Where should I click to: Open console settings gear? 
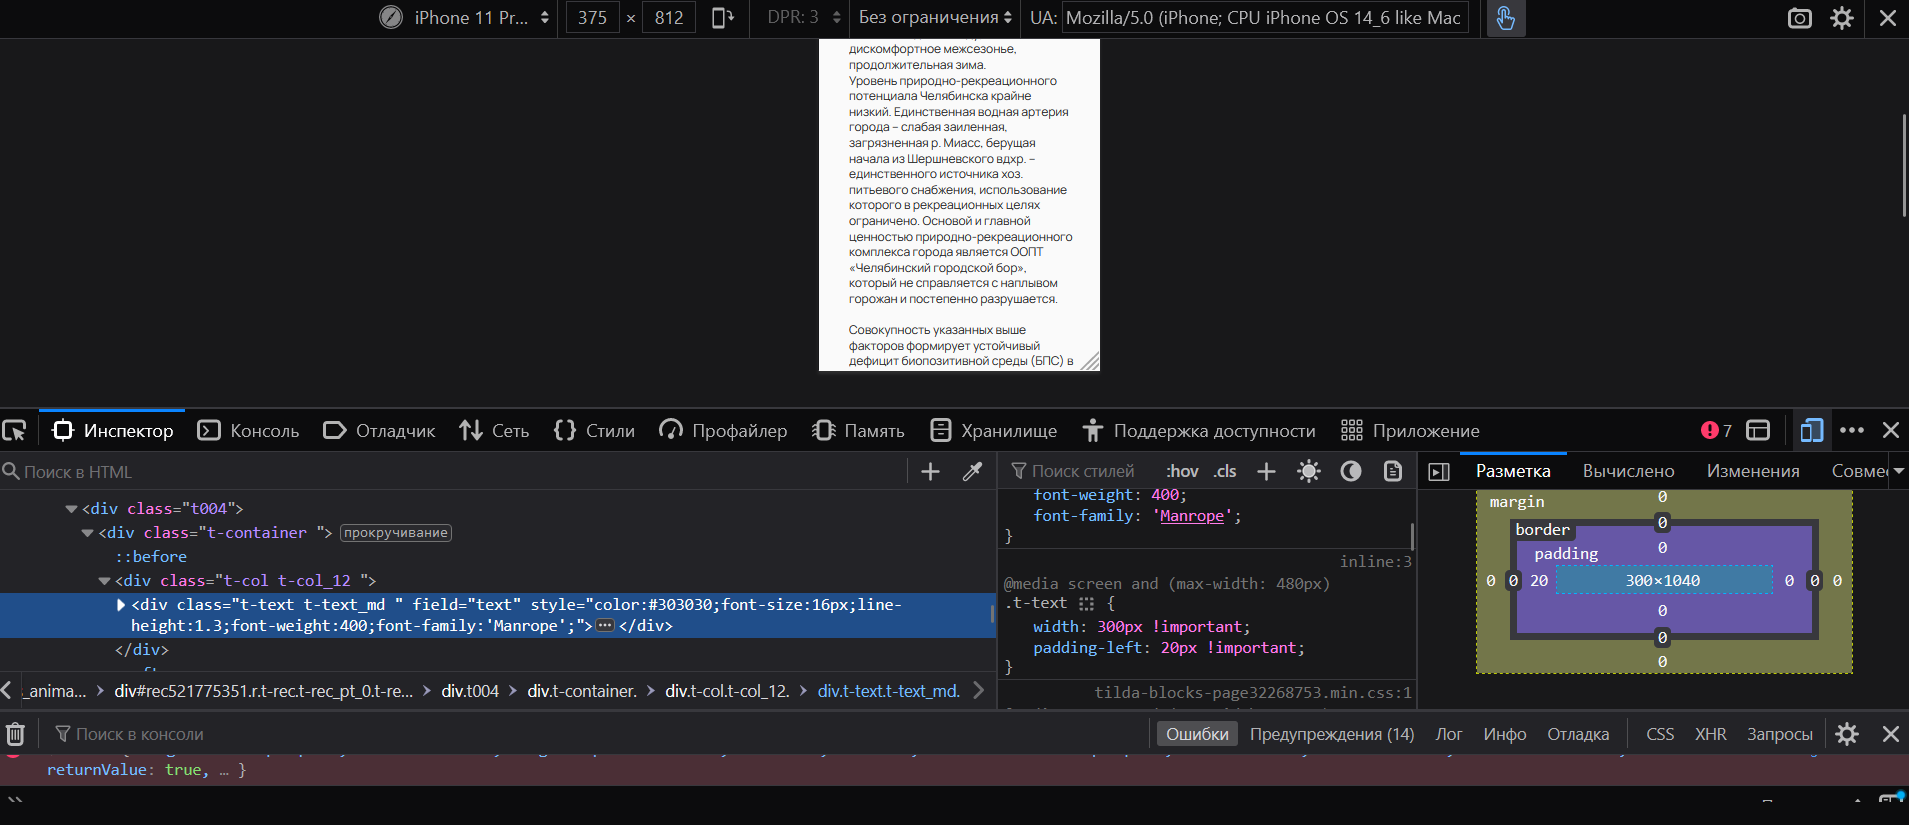click(x=1847, y=734)
